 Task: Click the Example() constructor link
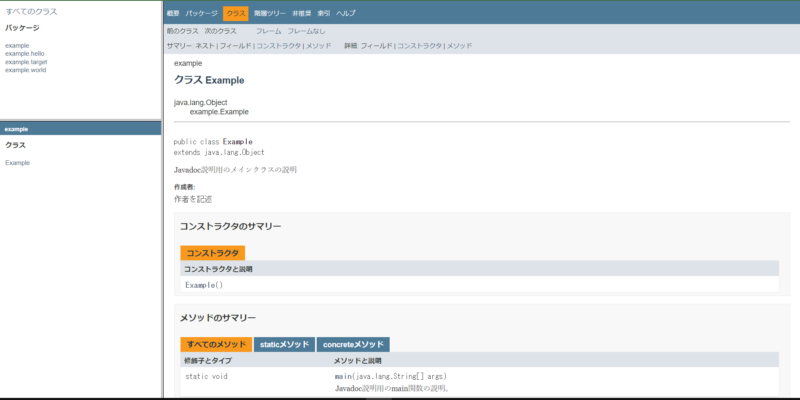click(x=204, y=285)
